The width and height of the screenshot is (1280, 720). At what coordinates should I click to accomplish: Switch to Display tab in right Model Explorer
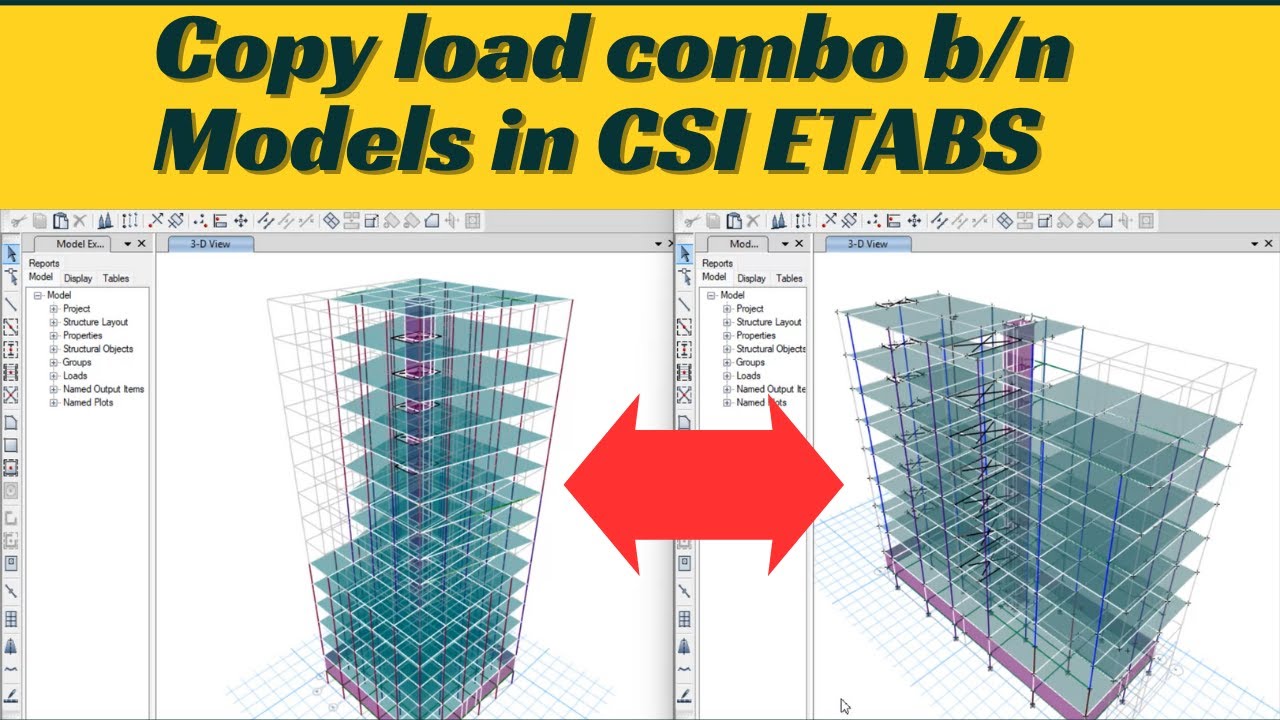point(751,278)
